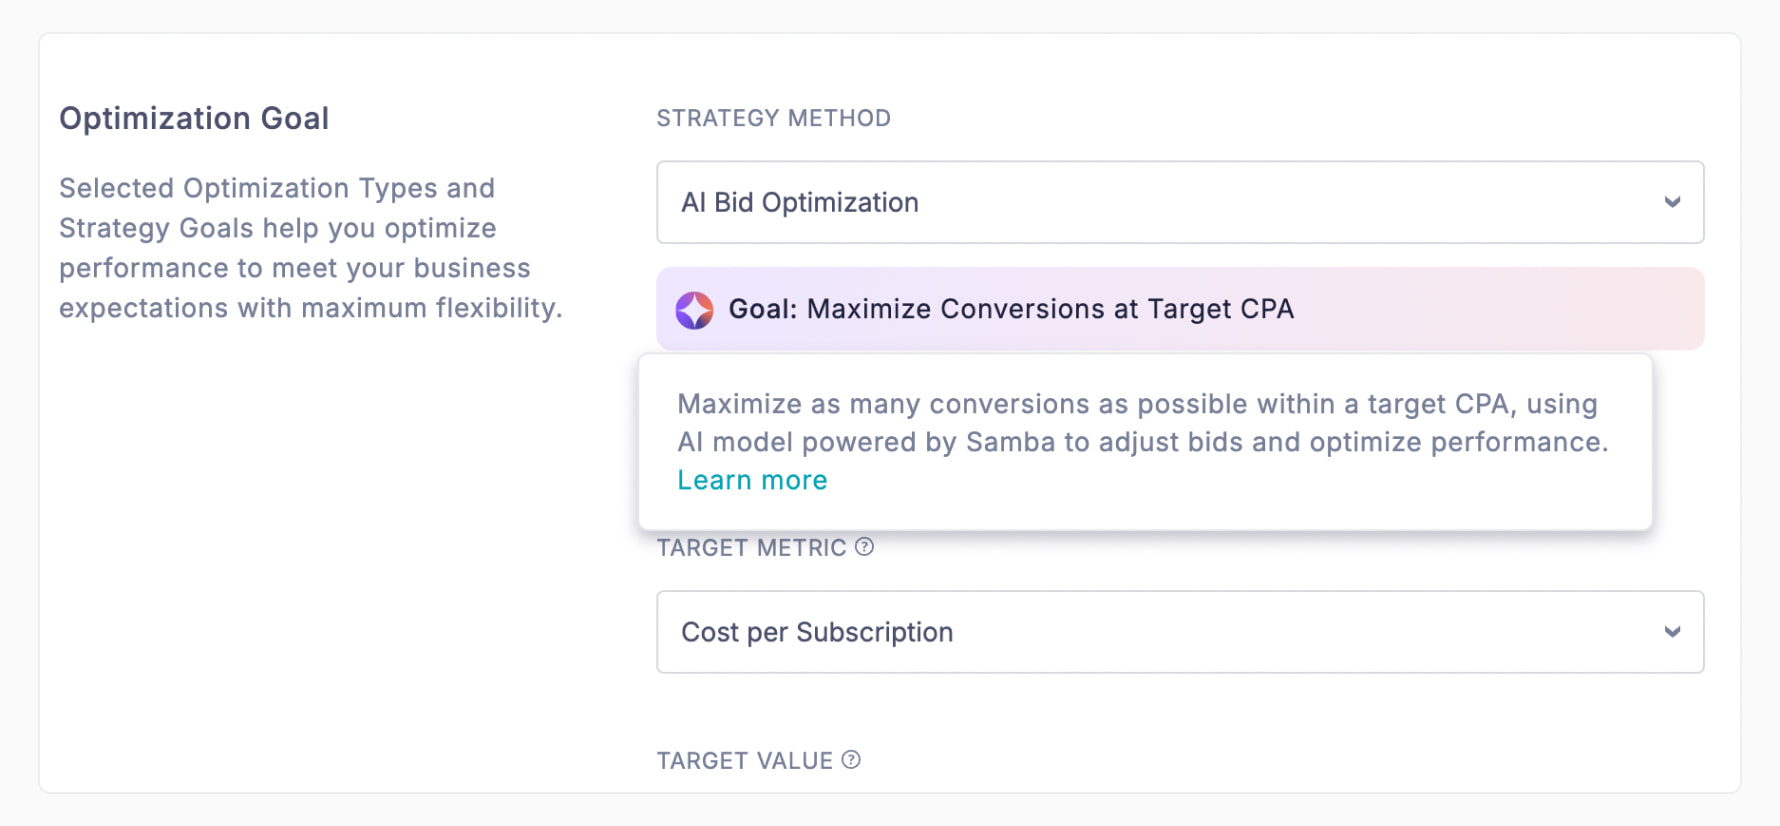Click the TARGET METRIC label text

point(751,548)
